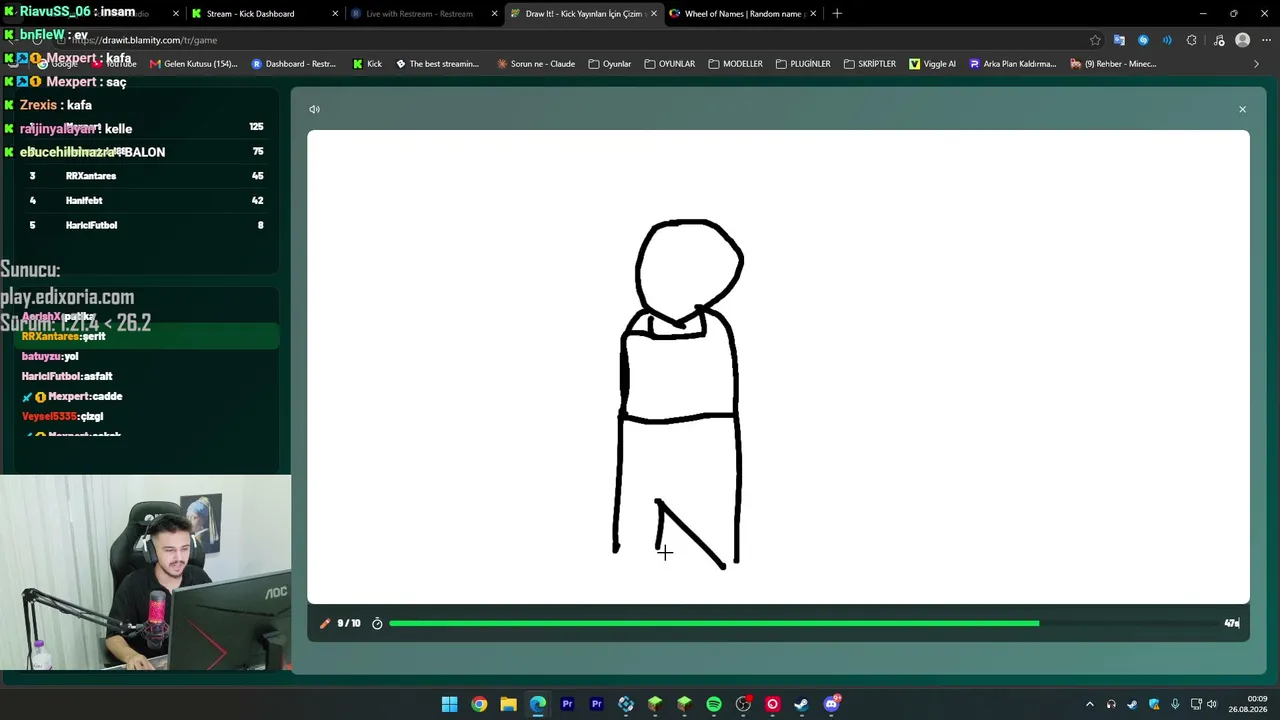
Task: Expand the MODELLER bookmark folder
Action: tap(735, 64)
